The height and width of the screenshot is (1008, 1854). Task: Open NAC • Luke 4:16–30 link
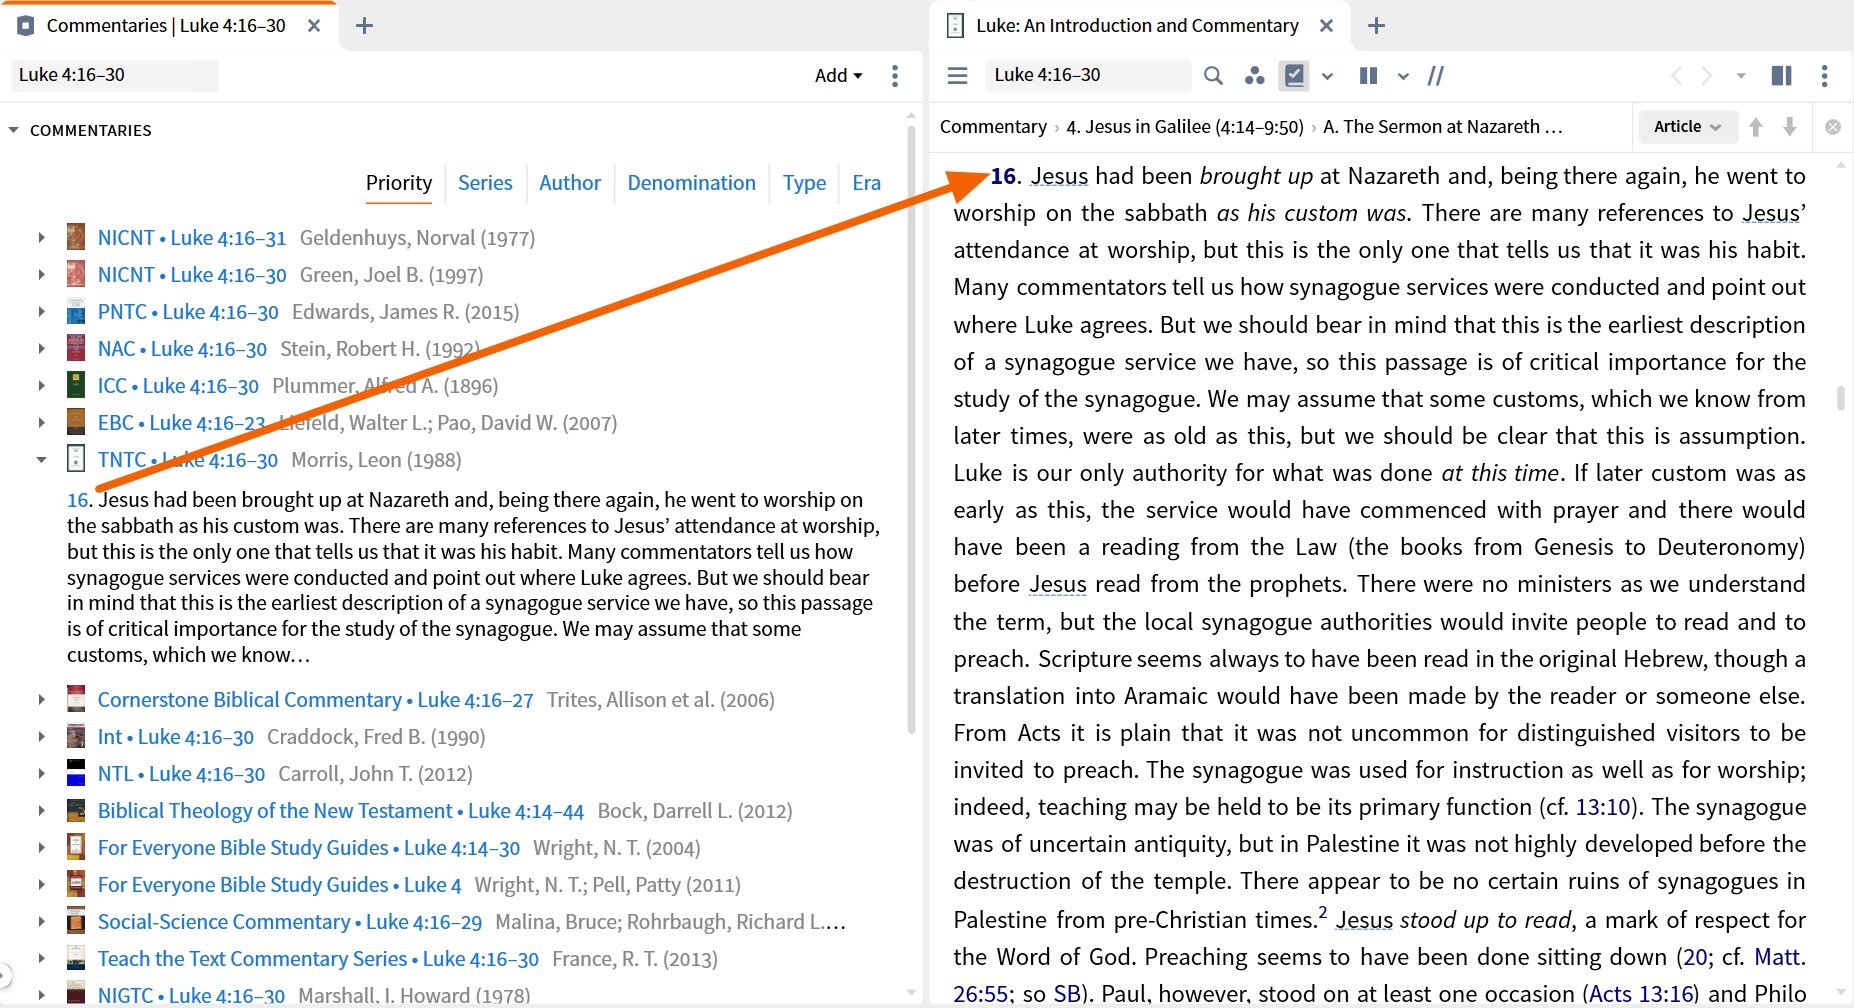pos(182,349)
